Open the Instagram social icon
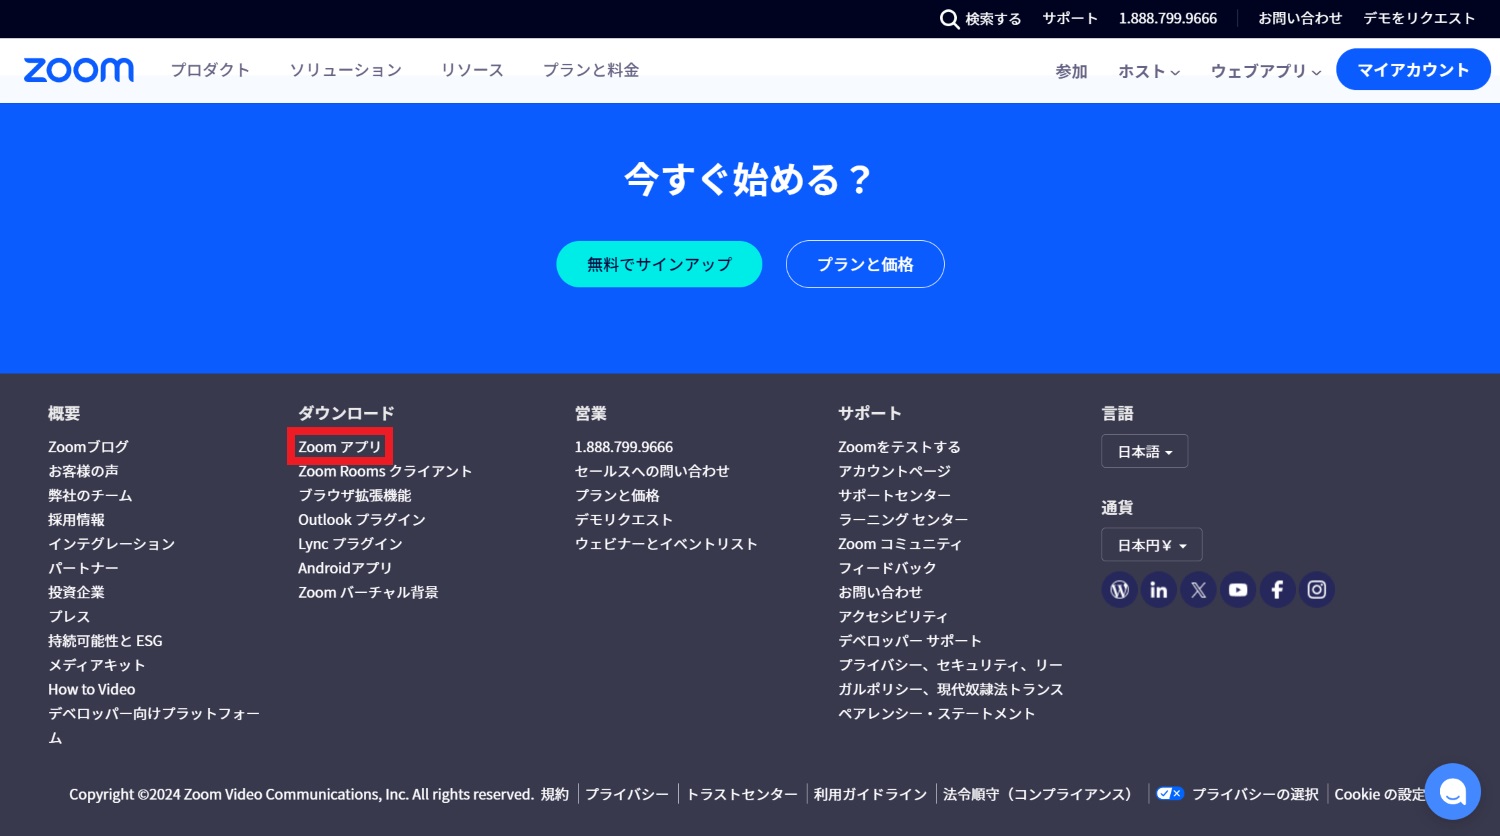Viewport: 1500px width, 836px height. pyautogui.click(x=1317, y=590)
